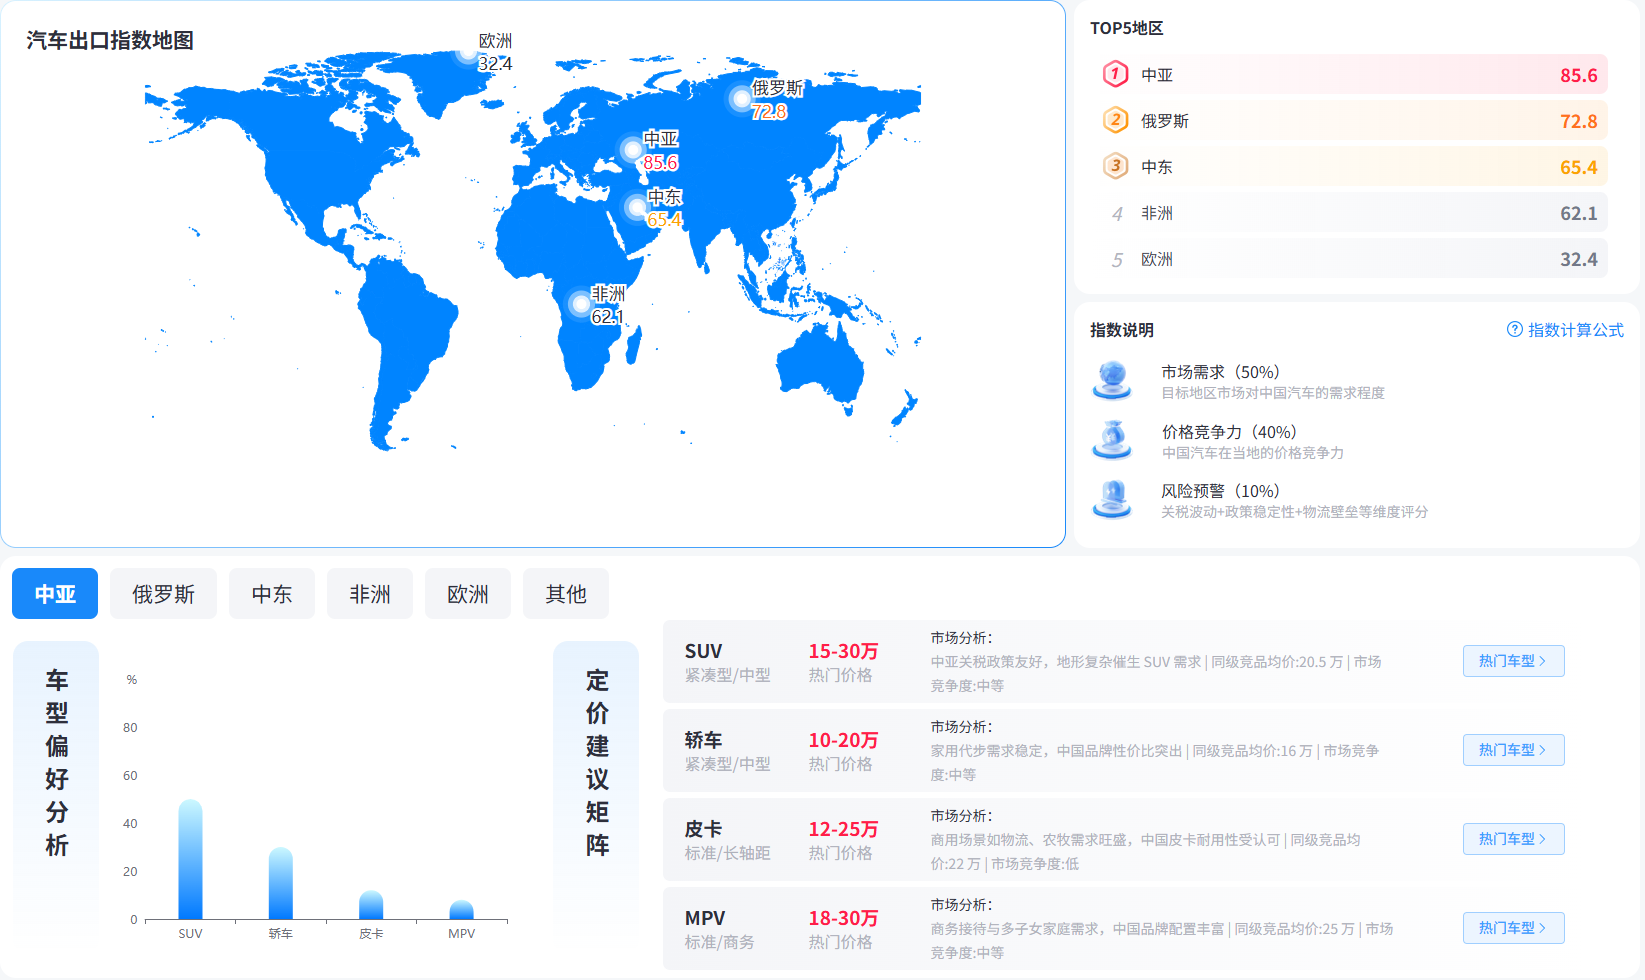Click the rank 2 badge icon for 俄罗斯
Viewport: 1645px width, 980px height.
click(x=1115, y=121)
